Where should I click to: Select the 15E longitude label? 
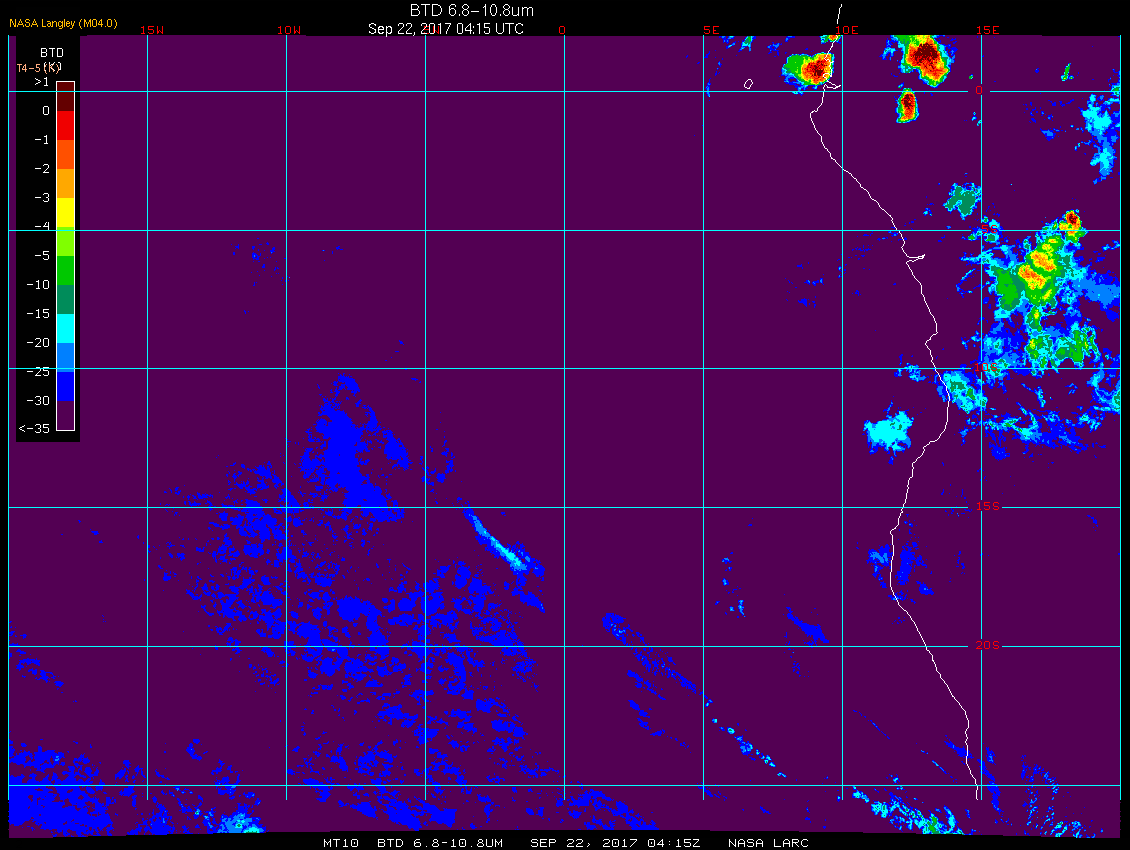click(x=988, y=30)
